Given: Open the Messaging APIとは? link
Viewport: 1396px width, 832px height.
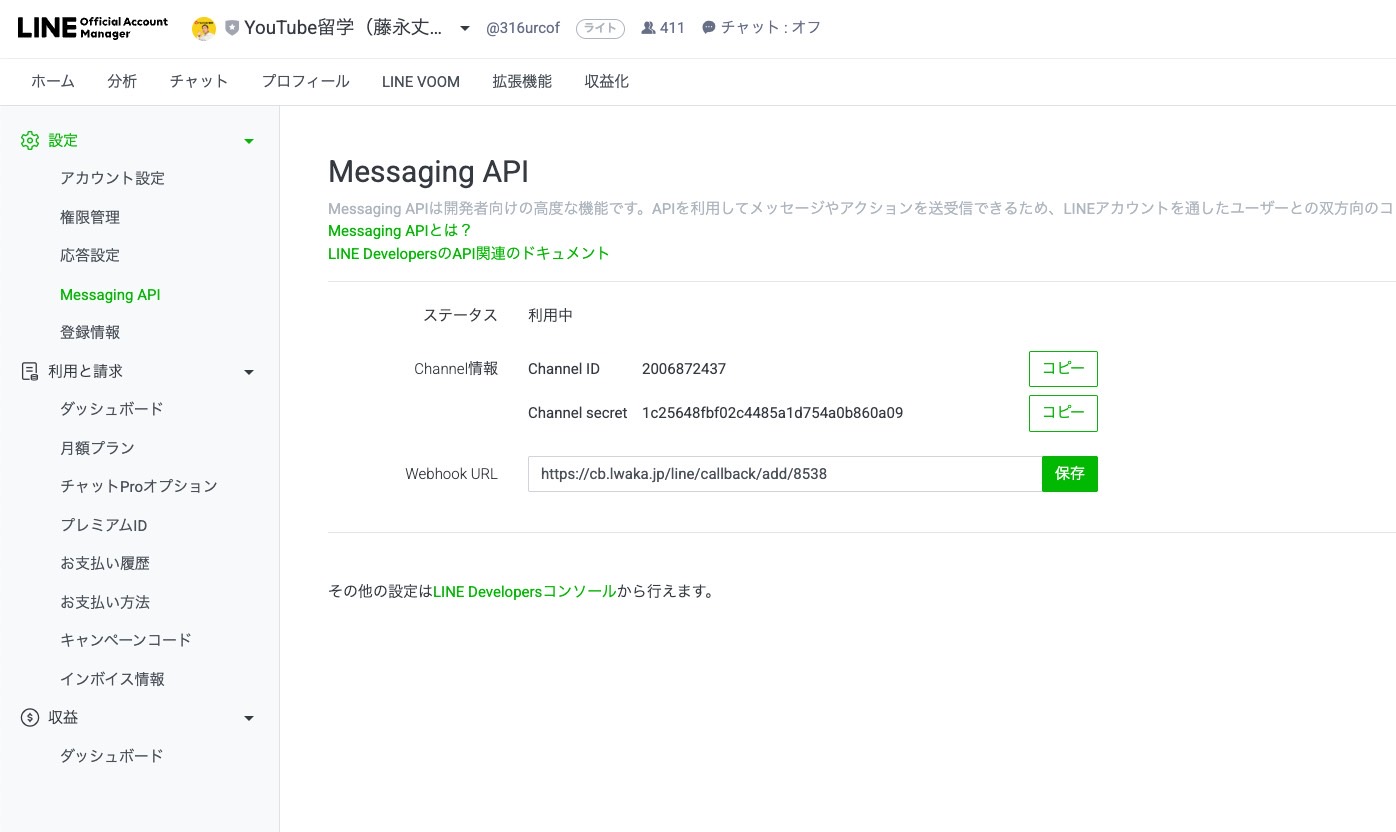Looking at the screenshot, I should click(400, 231).
